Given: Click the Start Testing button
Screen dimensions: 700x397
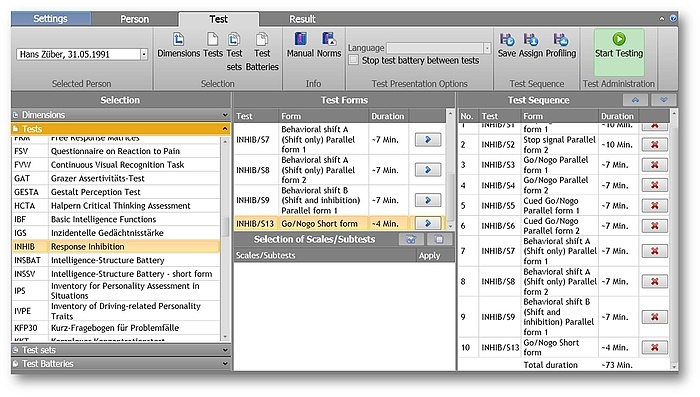Looking at the screenshot, I should coord(619,52).
